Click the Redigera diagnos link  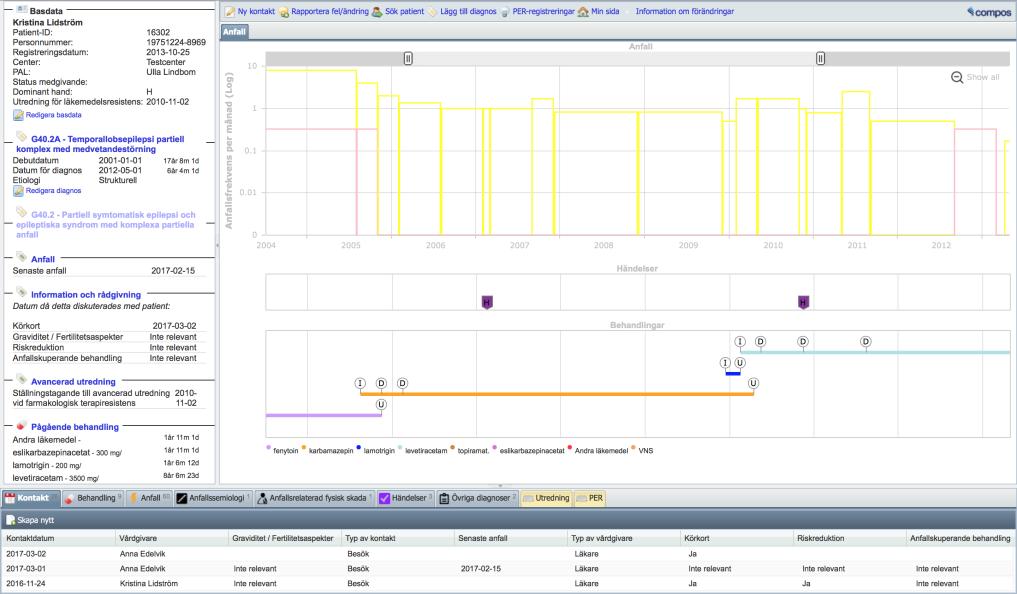pyautogui.click(x=54, y=191)
